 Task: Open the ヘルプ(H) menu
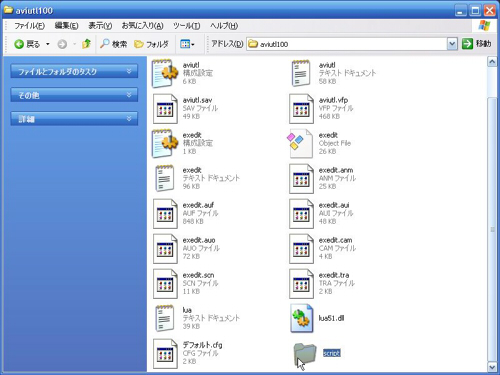point(224,26)
